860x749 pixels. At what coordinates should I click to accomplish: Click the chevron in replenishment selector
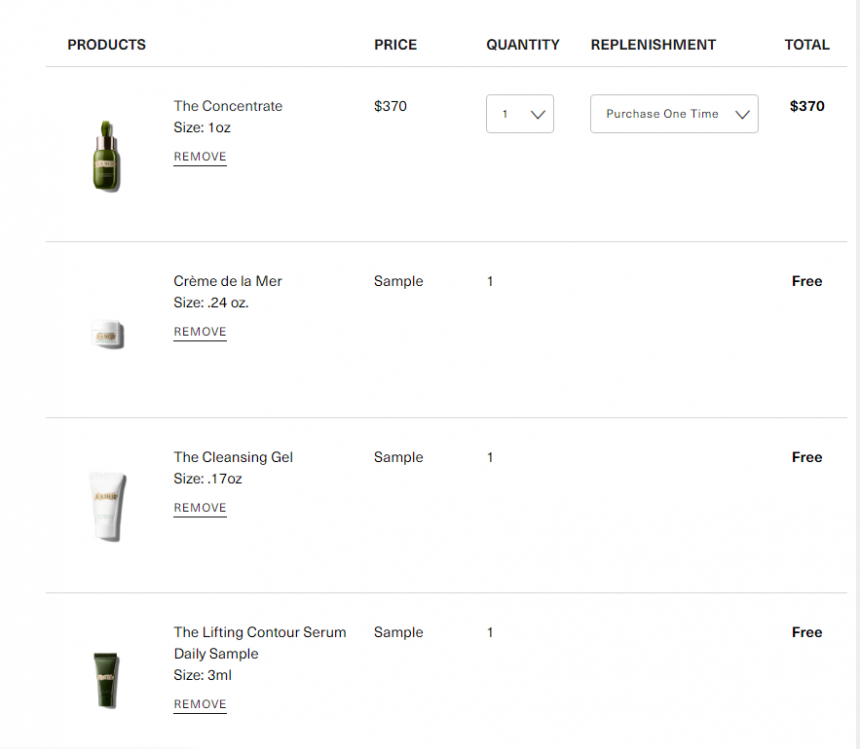click(x=743, y=115)
